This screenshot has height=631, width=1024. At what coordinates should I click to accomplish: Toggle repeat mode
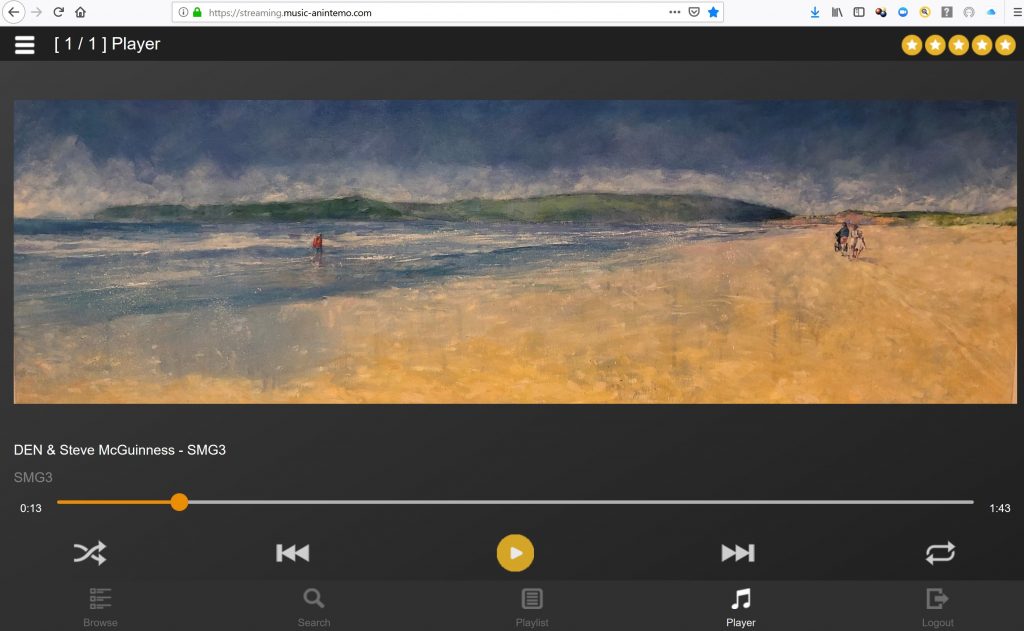point(940,553)
